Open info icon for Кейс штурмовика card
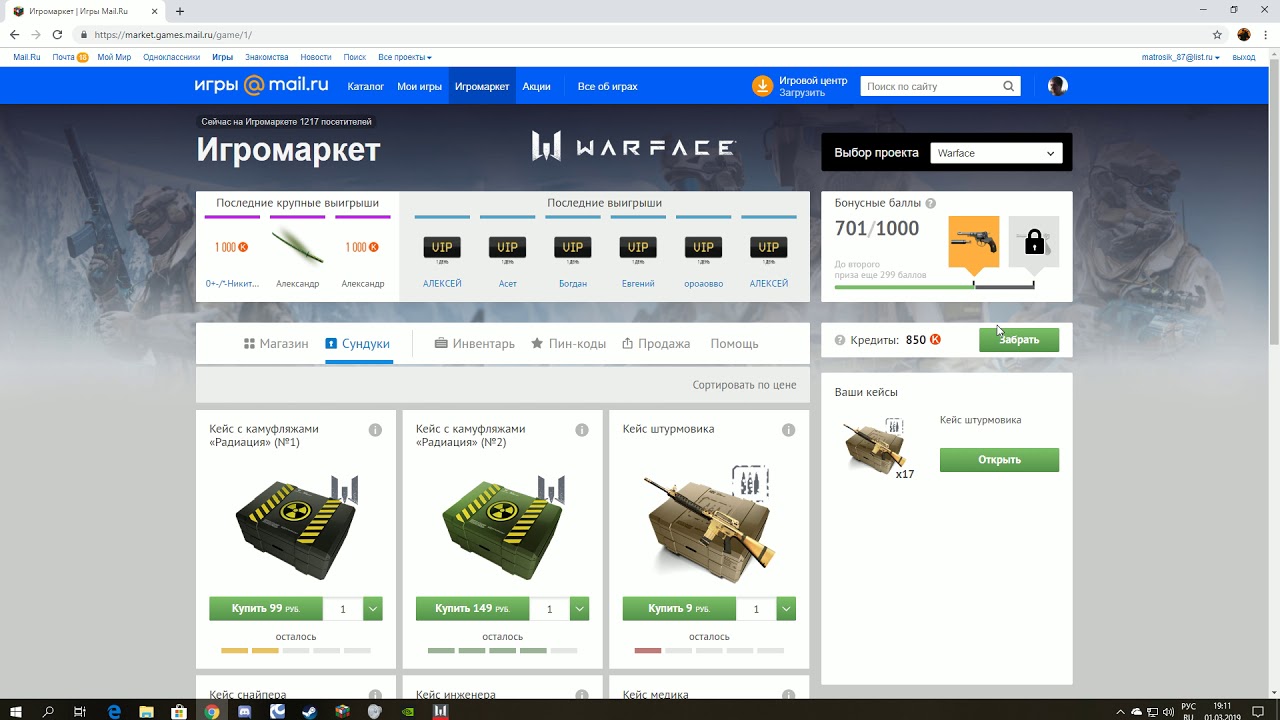The width and height of the screenshot is (1280, 720). [789, 430]
